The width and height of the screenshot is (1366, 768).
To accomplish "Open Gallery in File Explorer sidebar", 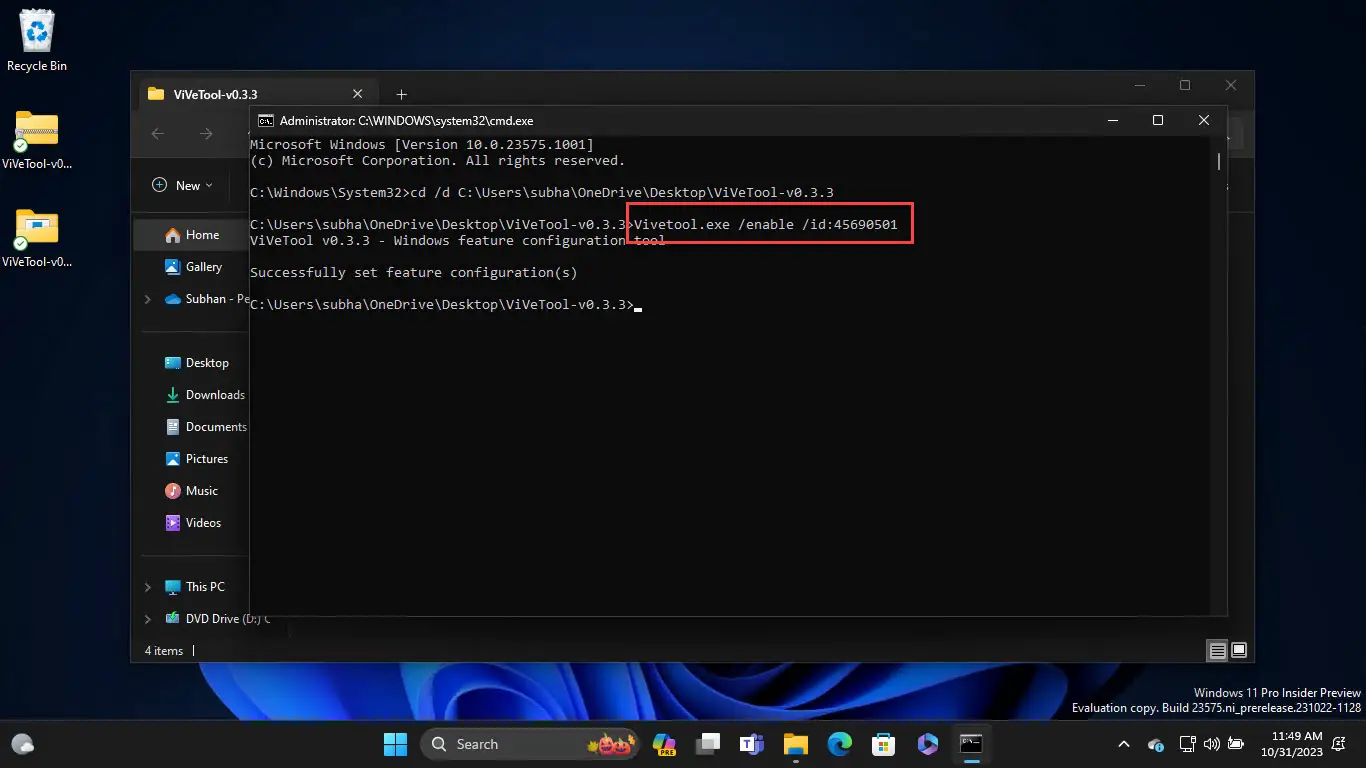I will 192,267.
